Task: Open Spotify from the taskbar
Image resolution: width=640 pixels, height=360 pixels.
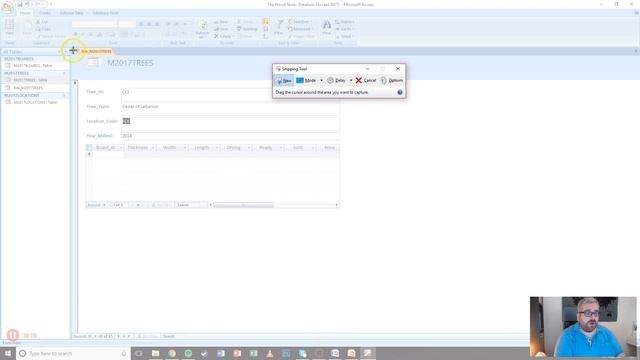Action: (188, 353)
